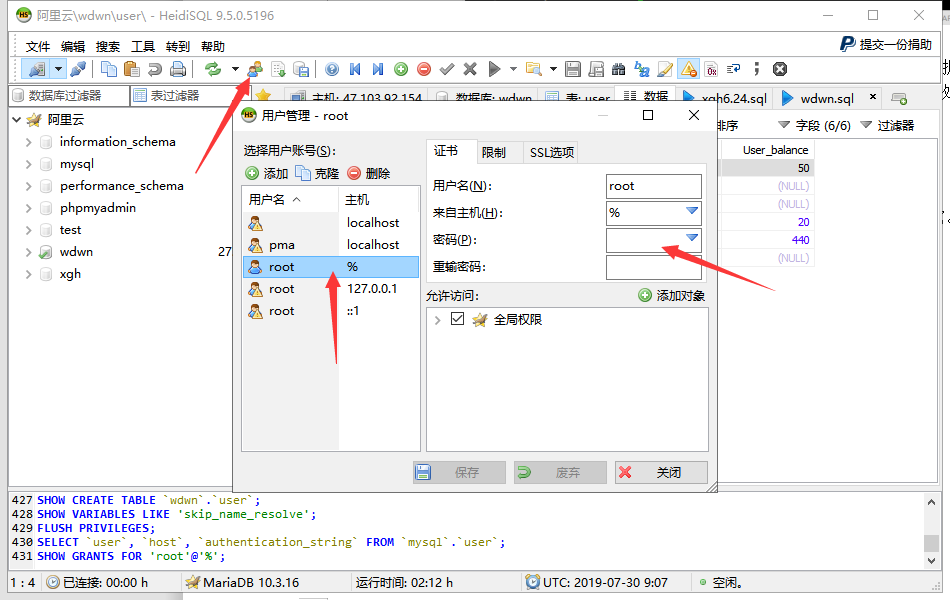Viewport: 950px width, 600px height.
Task: Toggle the stop-on-errors warning icon
Action: [x=688, y=69]
